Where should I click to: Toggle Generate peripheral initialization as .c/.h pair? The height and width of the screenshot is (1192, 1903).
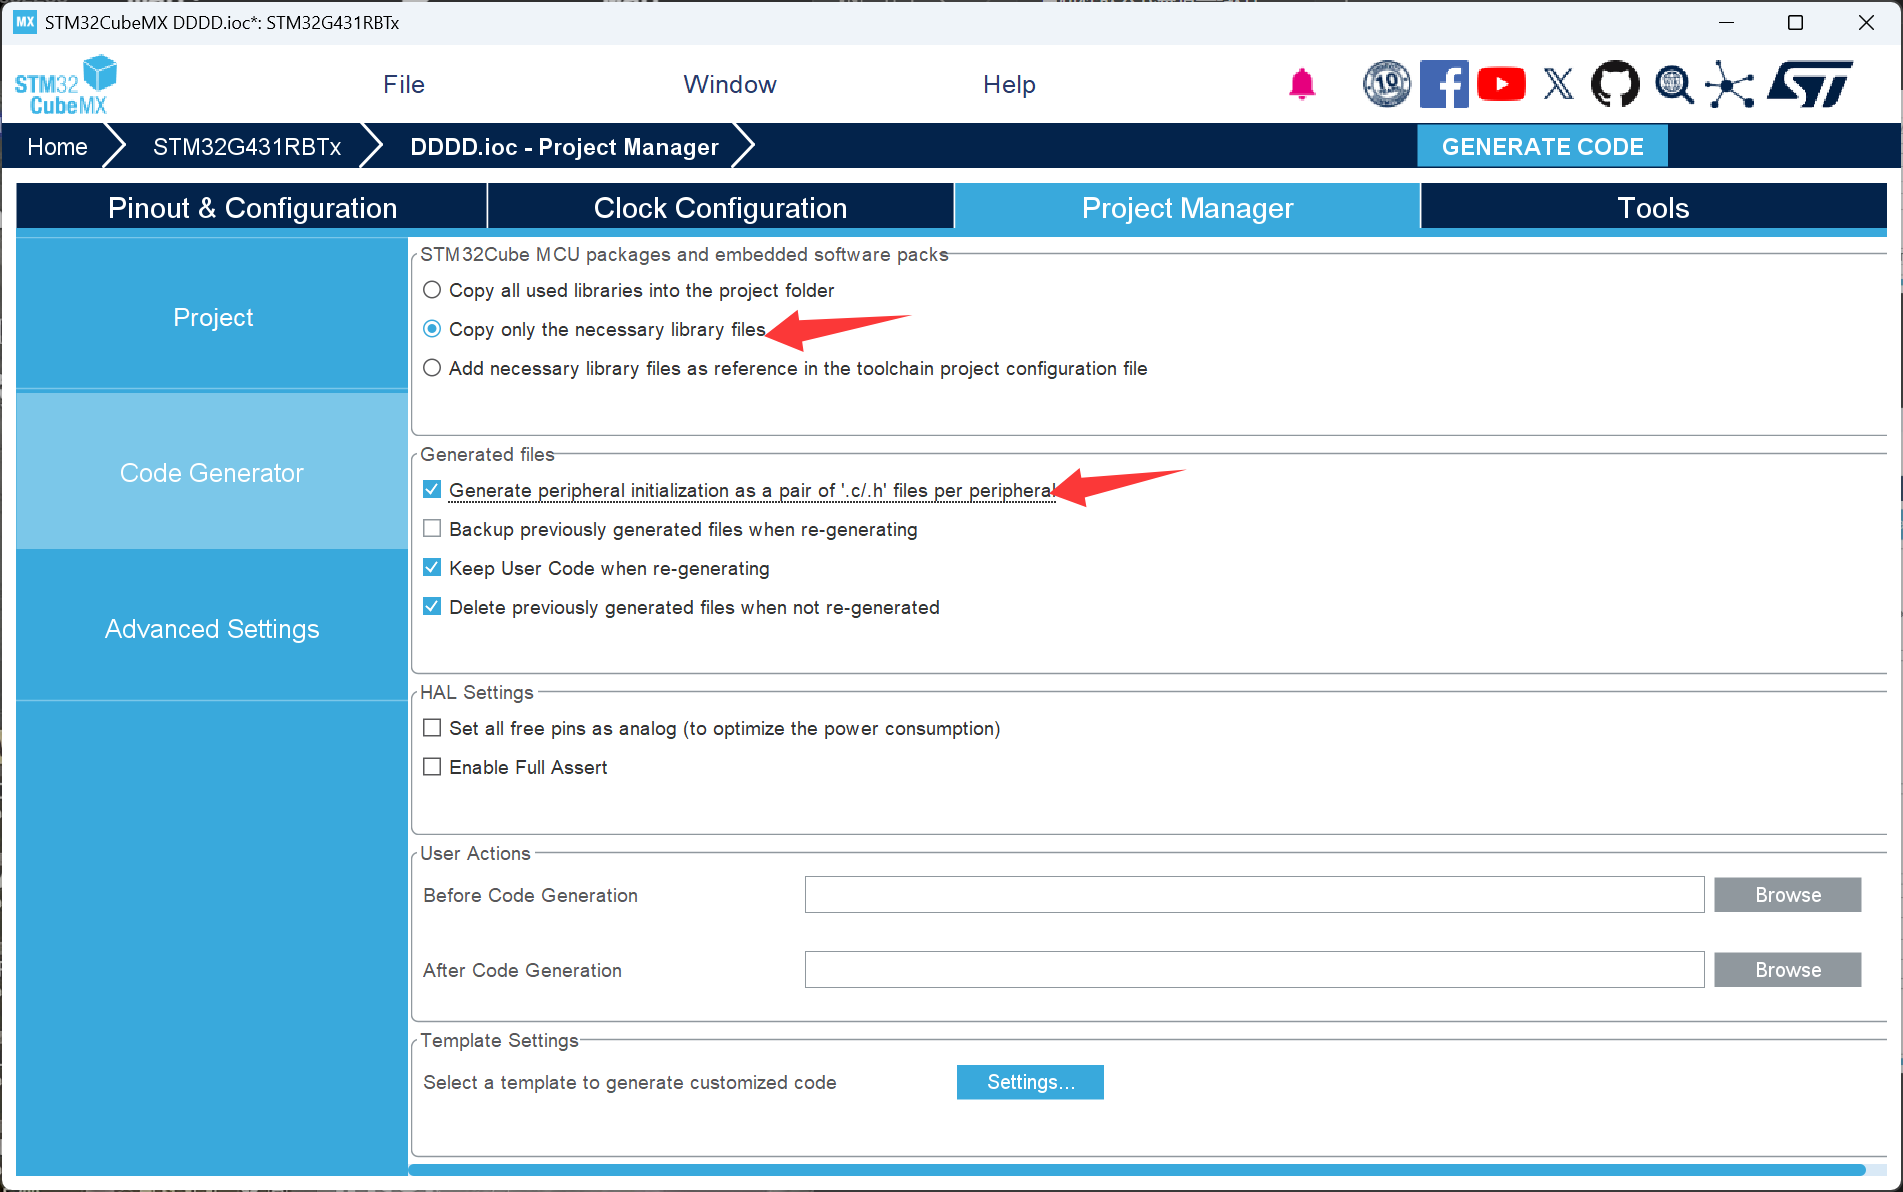click(x=432, y=490)
